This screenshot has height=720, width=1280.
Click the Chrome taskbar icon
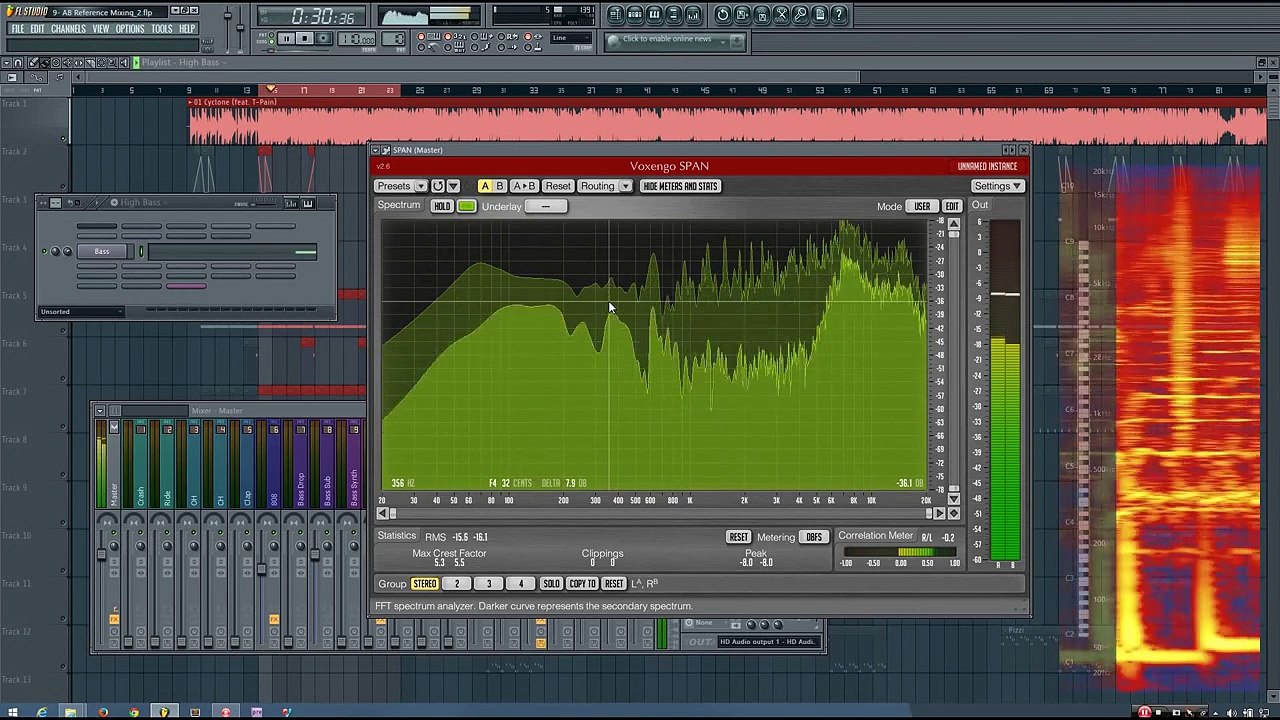point(134,712)
